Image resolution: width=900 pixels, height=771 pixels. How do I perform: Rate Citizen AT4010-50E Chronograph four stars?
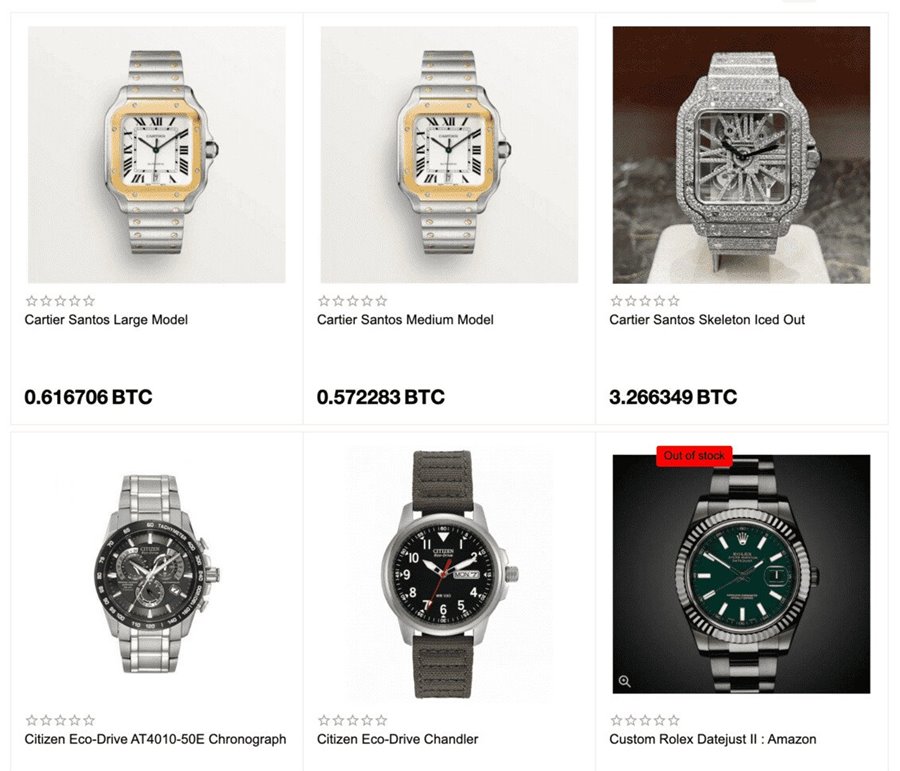pos(75,720)
